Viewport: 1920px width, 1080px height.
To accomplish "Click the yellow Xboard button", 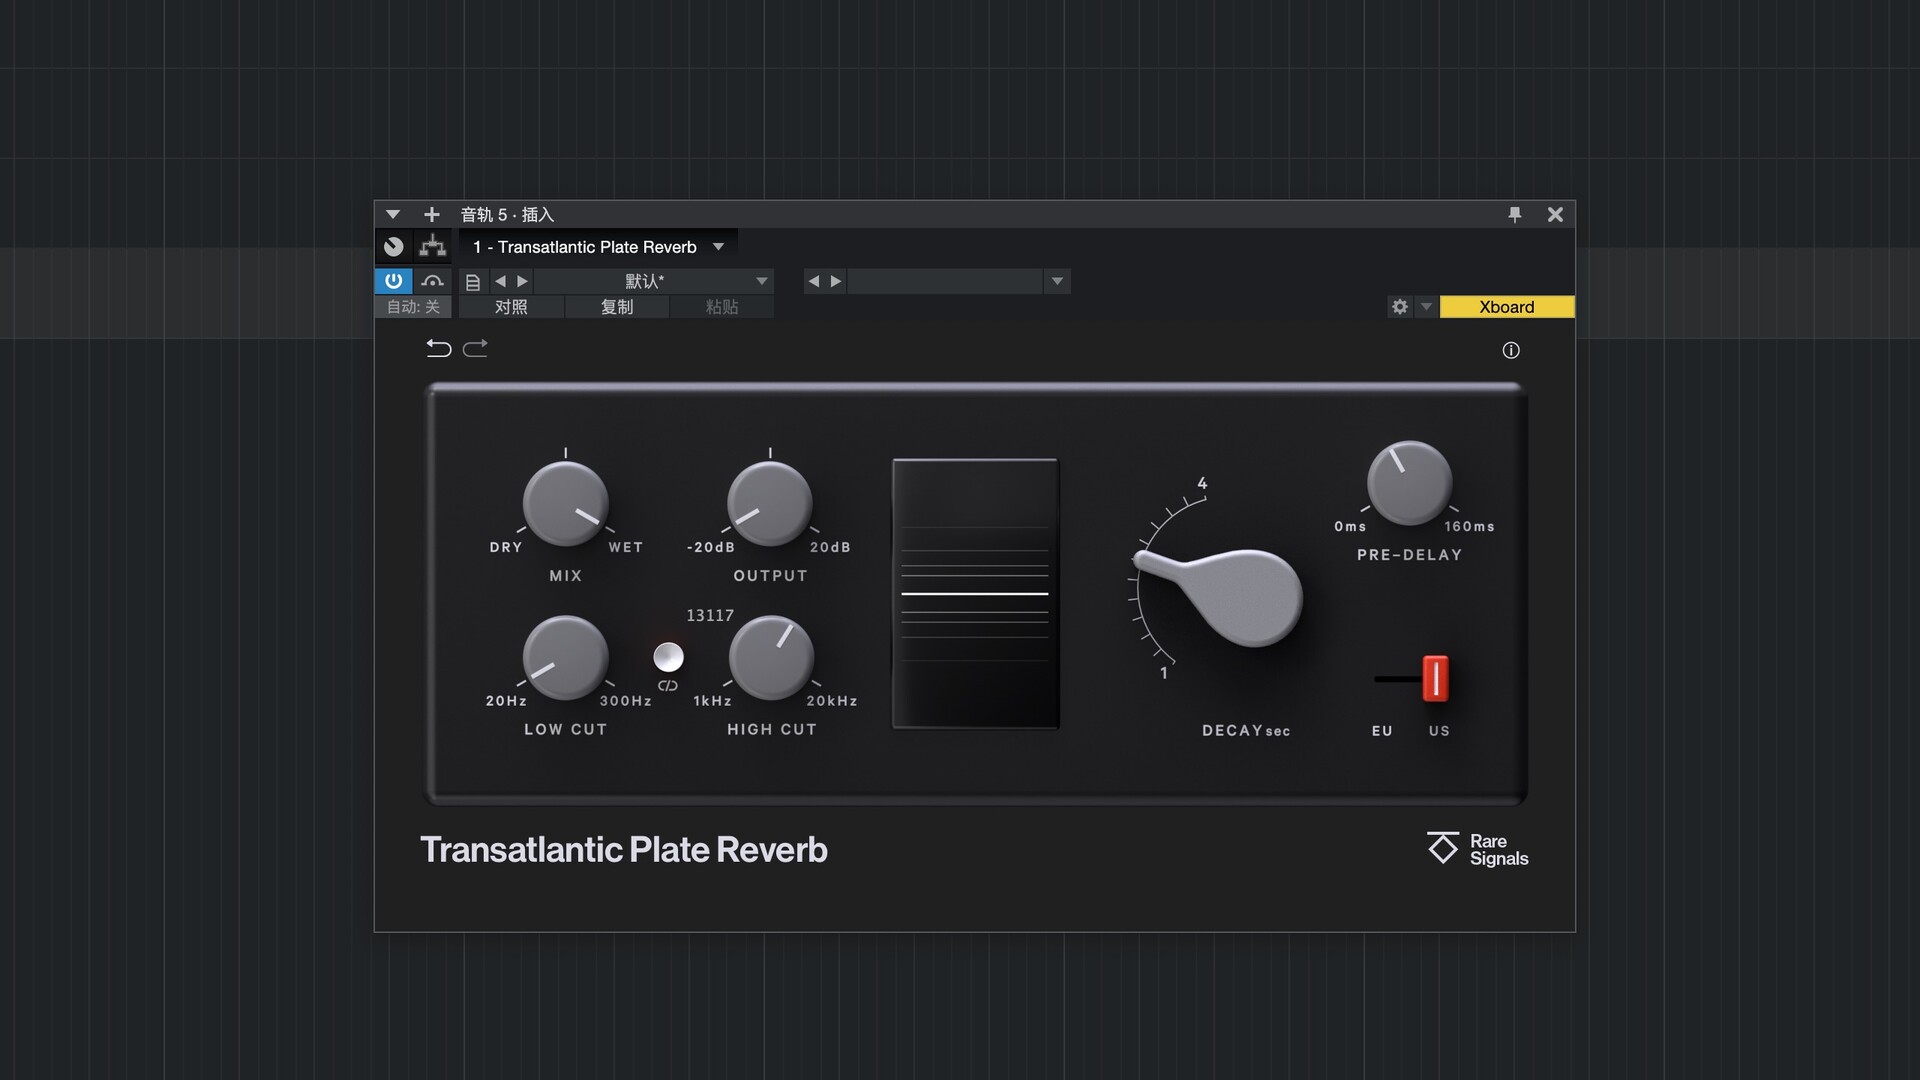I will click(1506, 307).
